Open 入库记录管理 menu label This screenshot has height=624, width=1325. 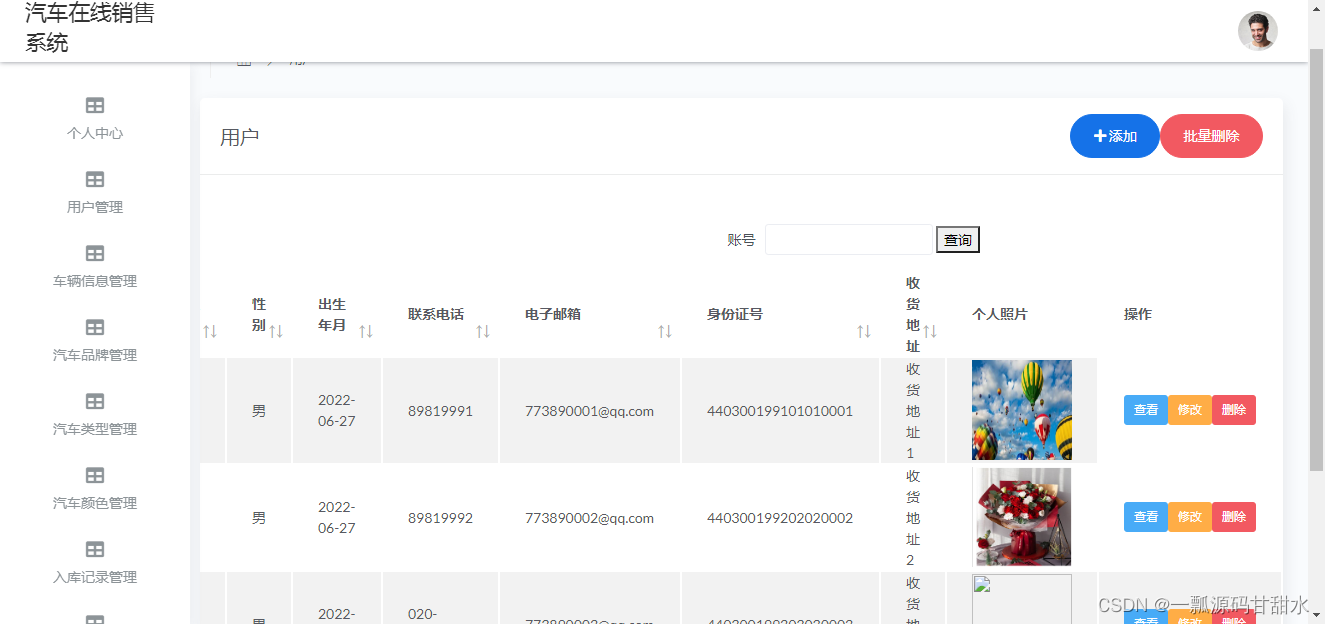(x=95, y=577)
